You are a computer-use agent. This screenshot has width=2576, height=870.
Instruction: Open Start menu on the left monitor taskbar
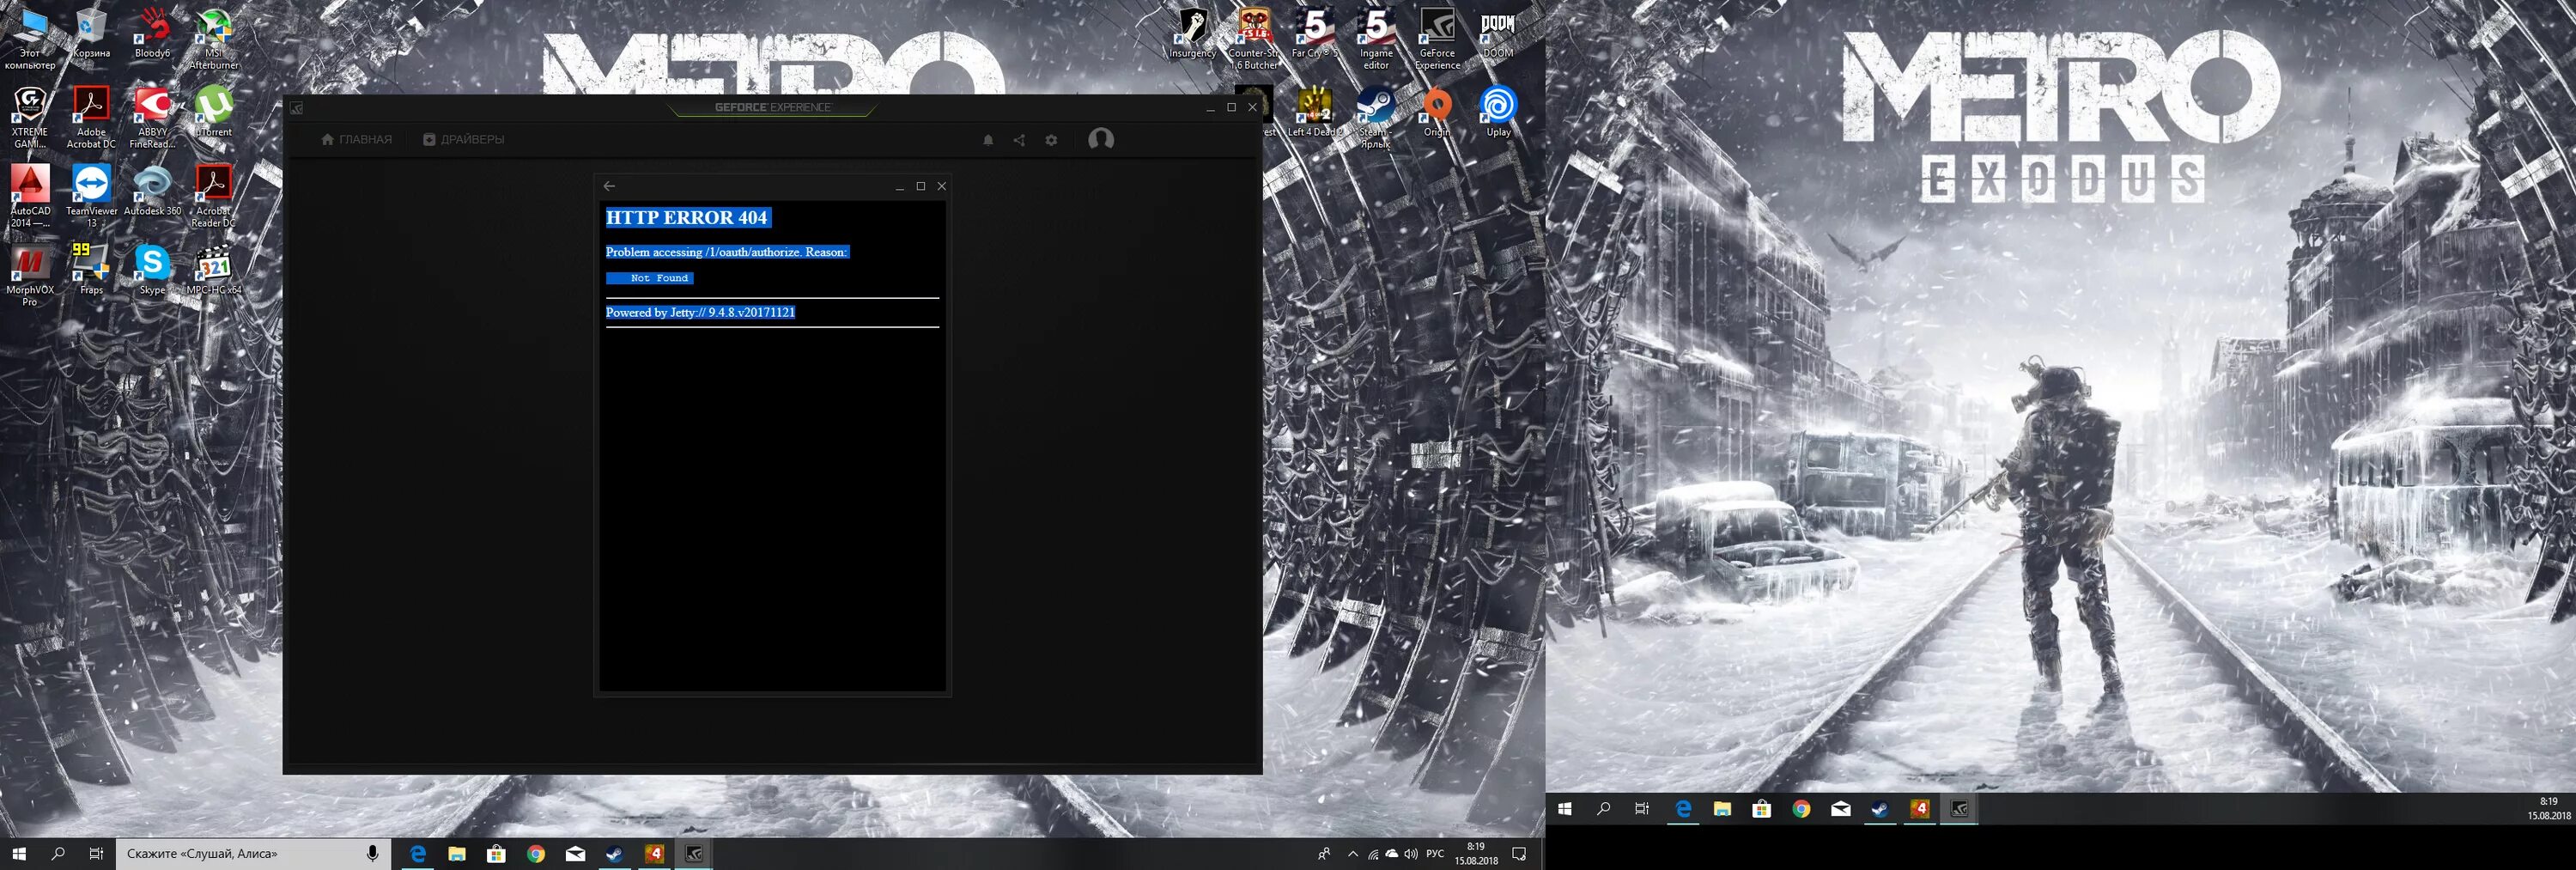tap(19, 854)
